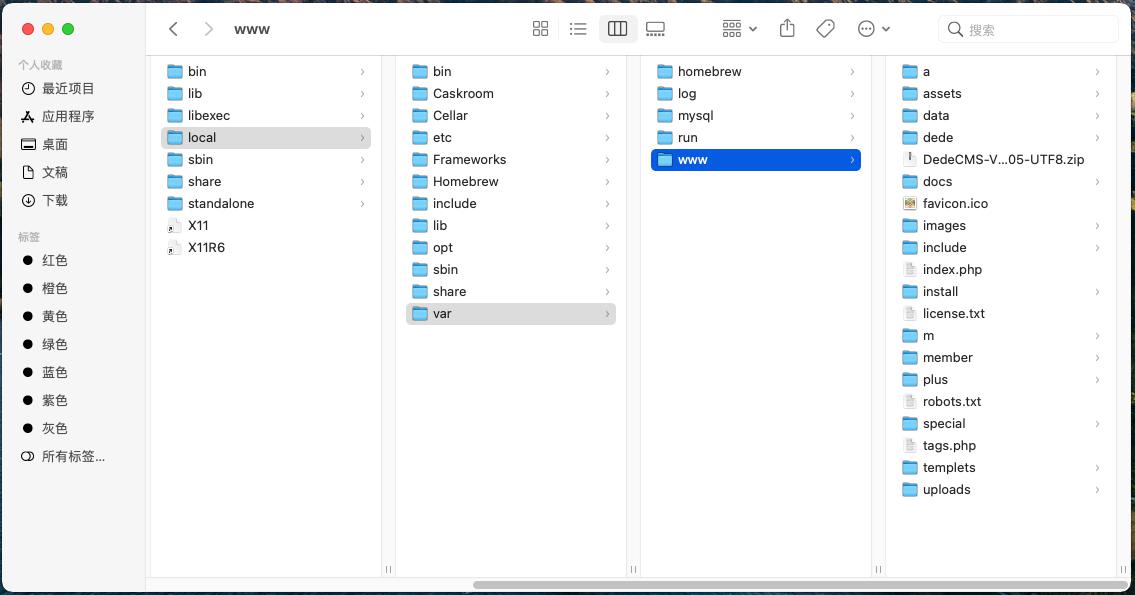Select the dede folder icon
Viewport: 1135px width, 595px height.
[910, 138]
